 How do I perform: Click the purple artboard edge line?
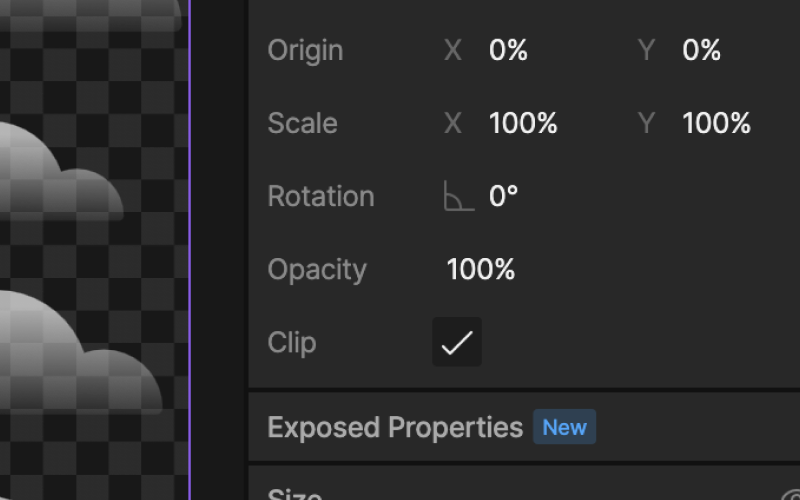click(x=189, y=250)
